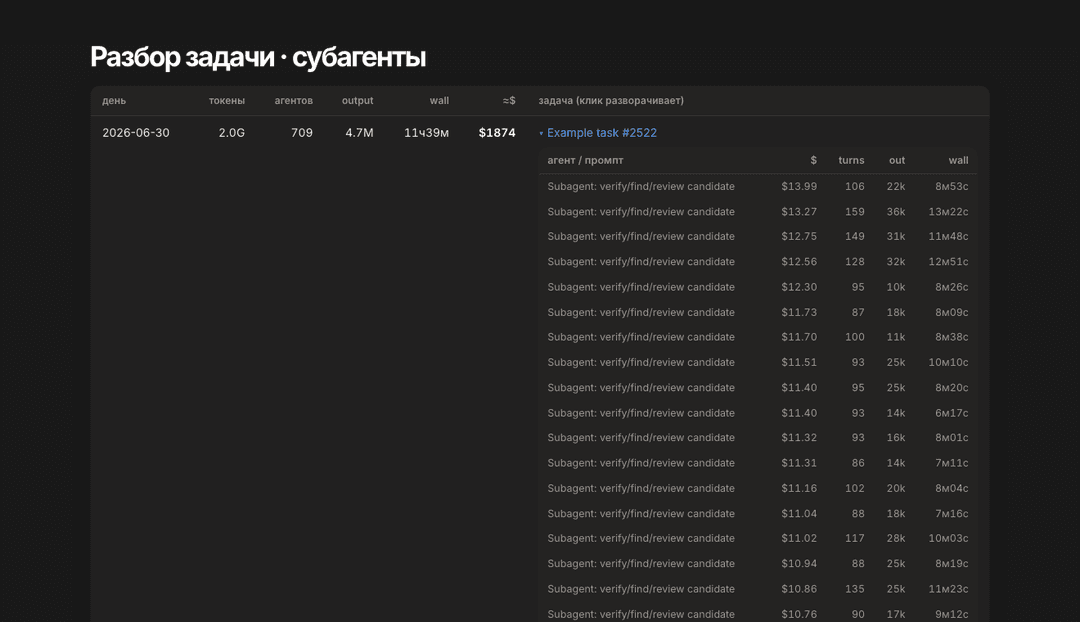The height and width of the screenshot is (622, 1080).
Task: Click the turns value 117
Action: click(855, 538)
